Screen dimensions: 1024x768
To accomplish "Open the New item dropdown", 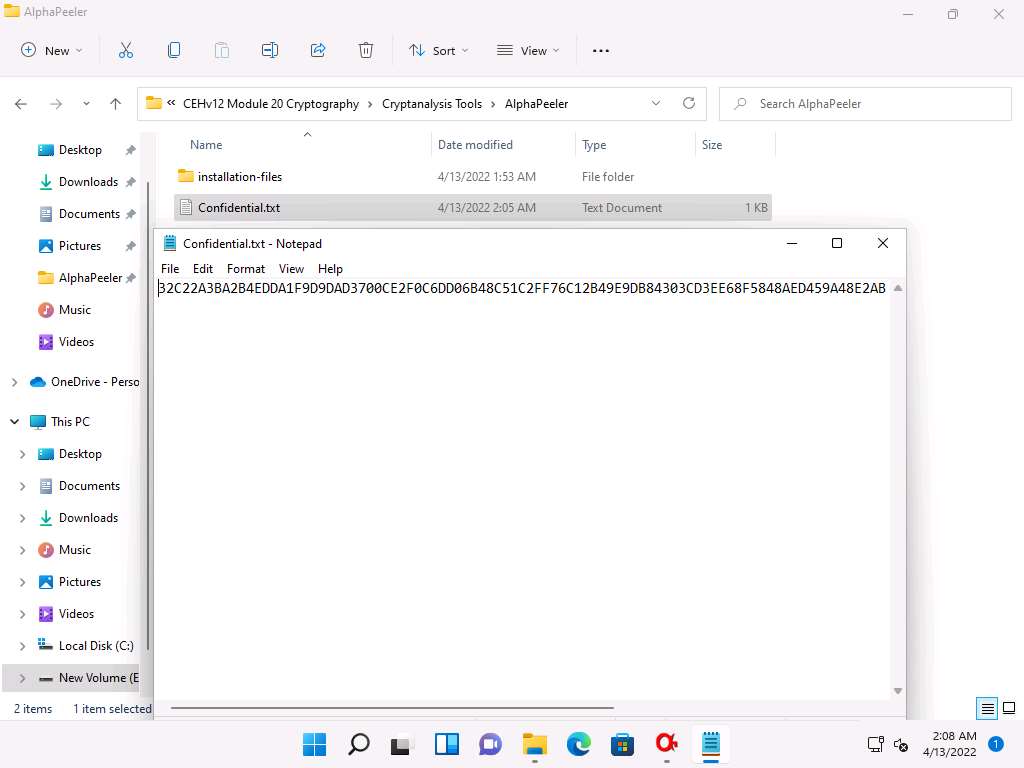I will click(52, 50).
